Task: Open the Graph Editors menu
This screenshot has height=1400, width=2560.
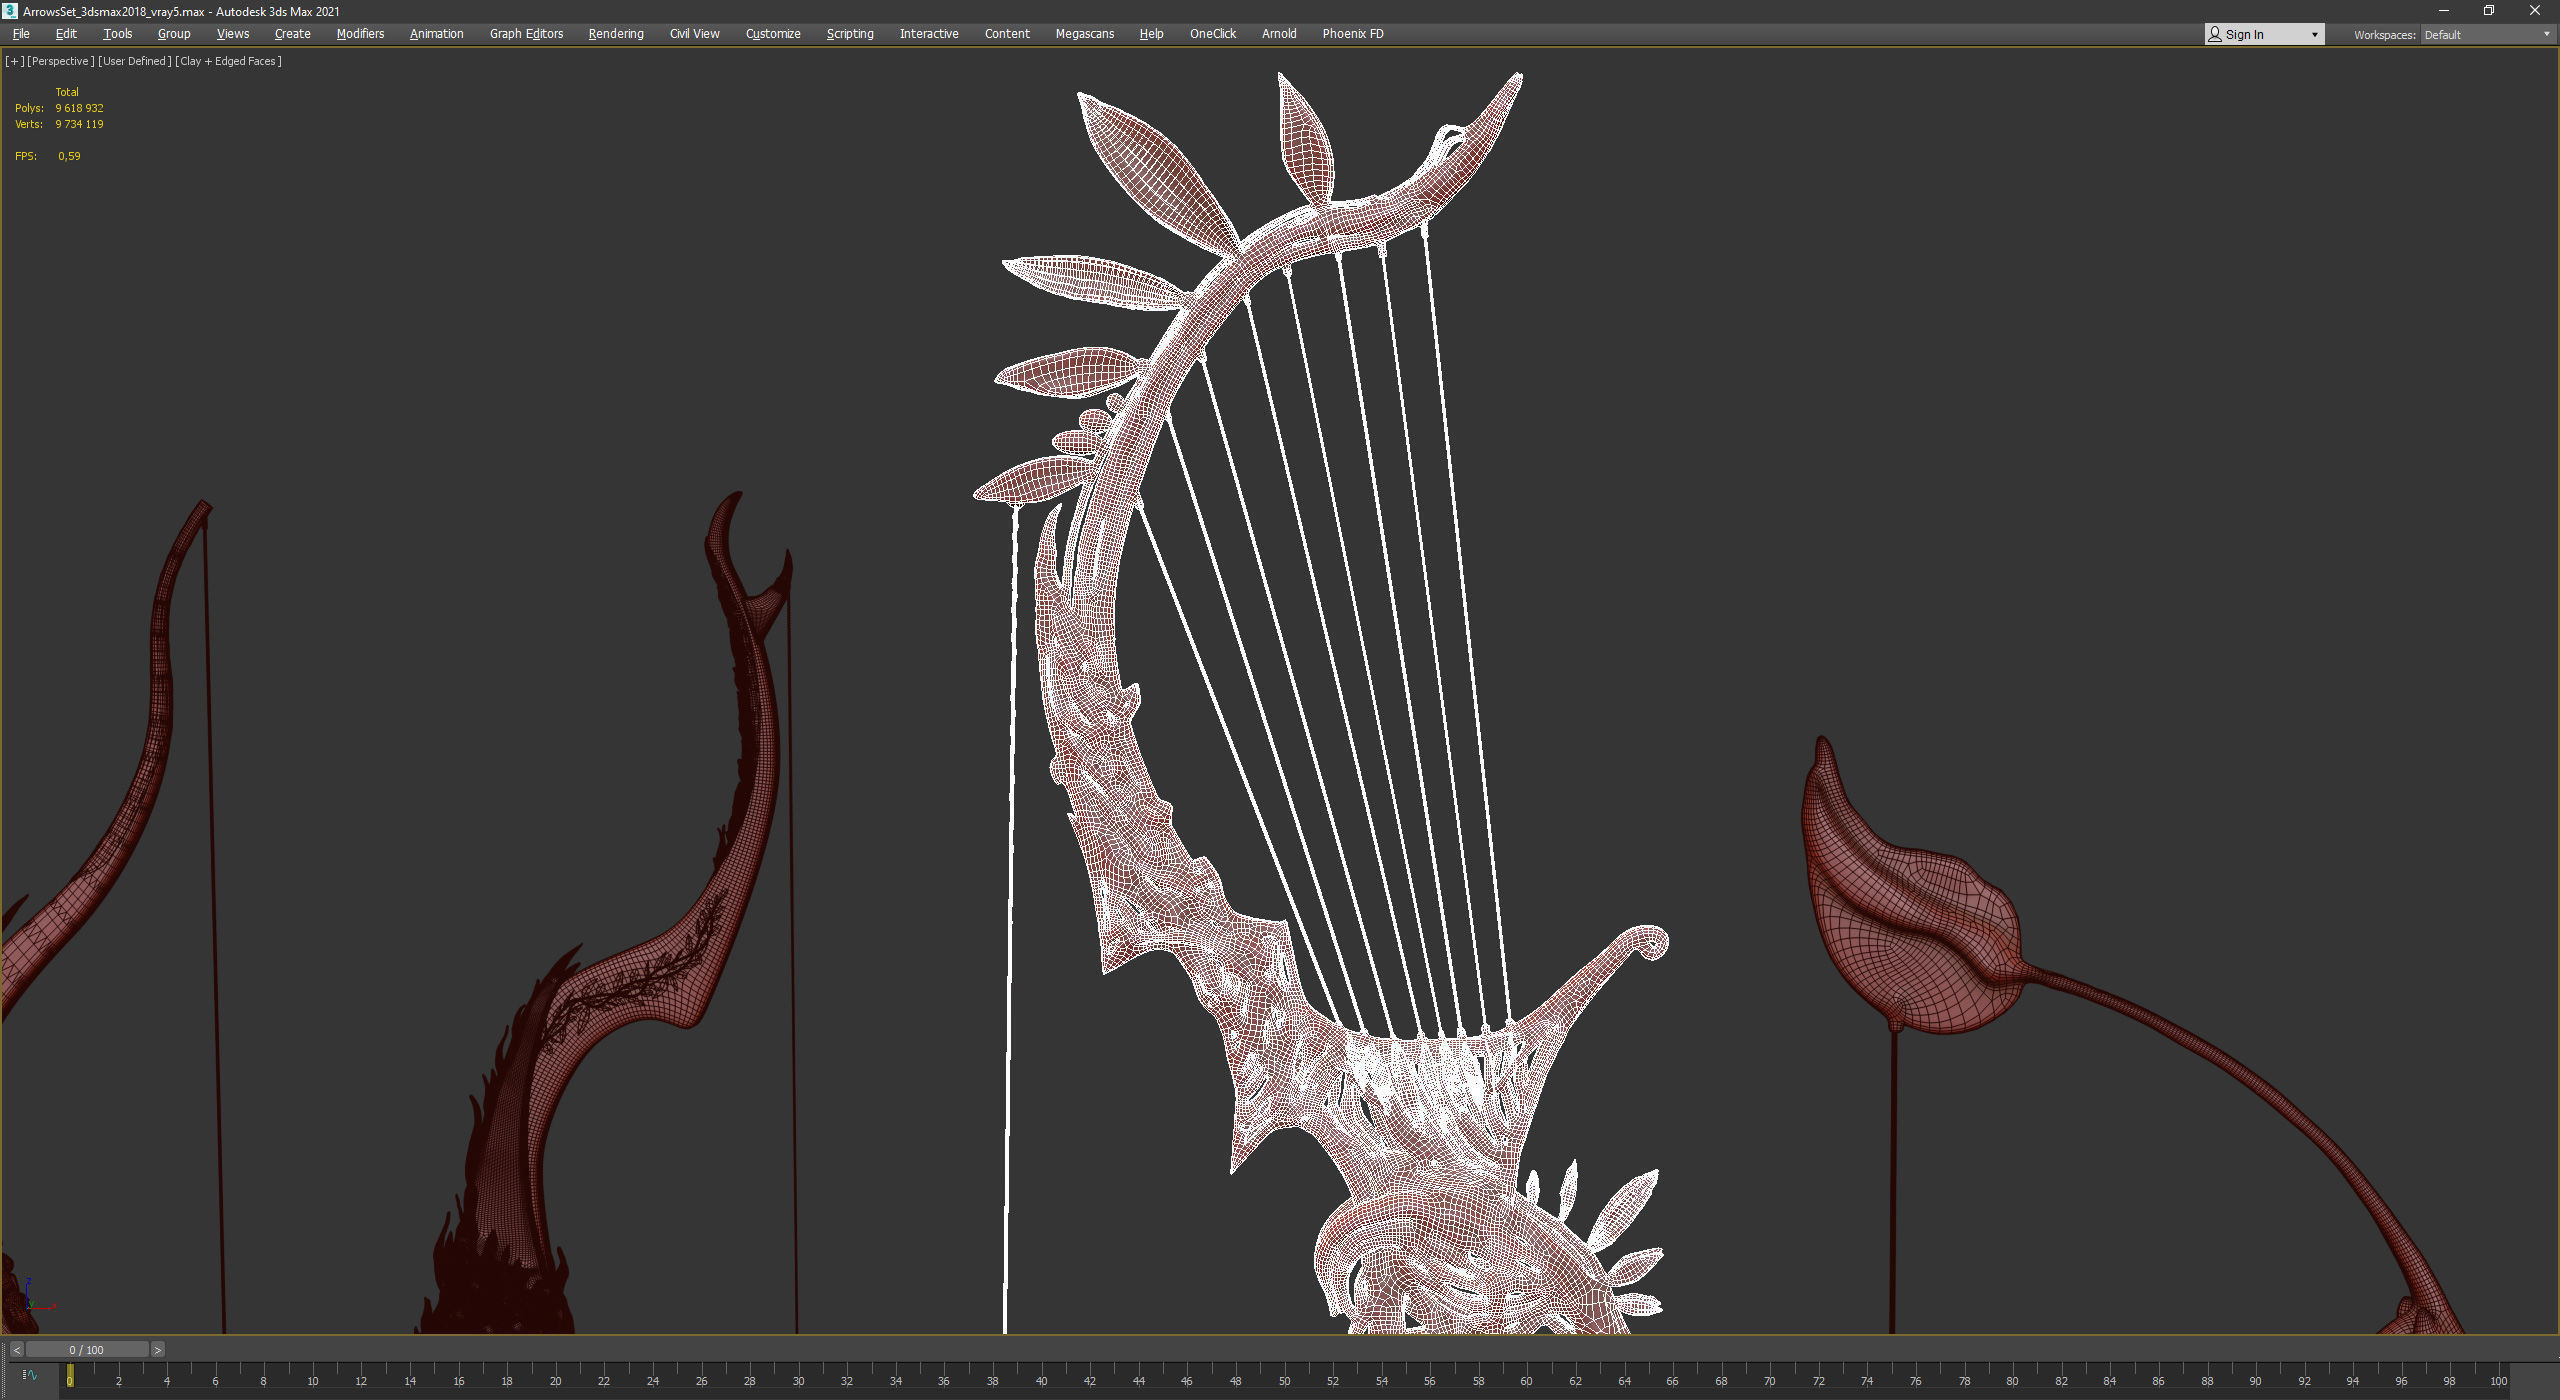Action: tap(526, 34)
